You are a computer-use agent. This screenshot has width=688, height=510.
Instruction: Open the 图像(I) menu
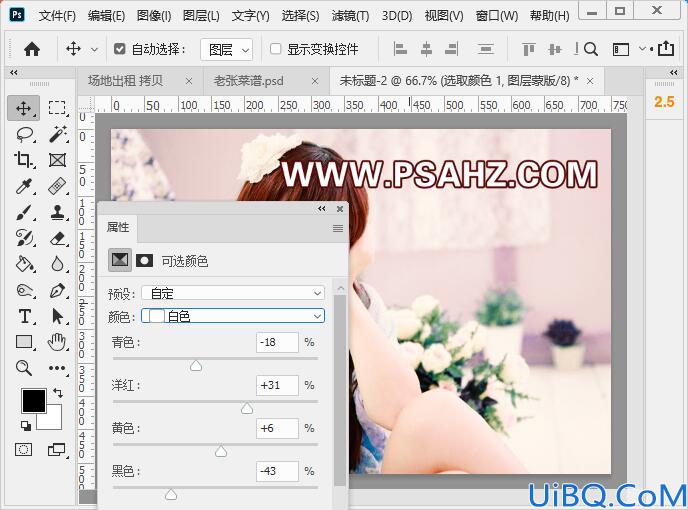click(x=154, y=16)
